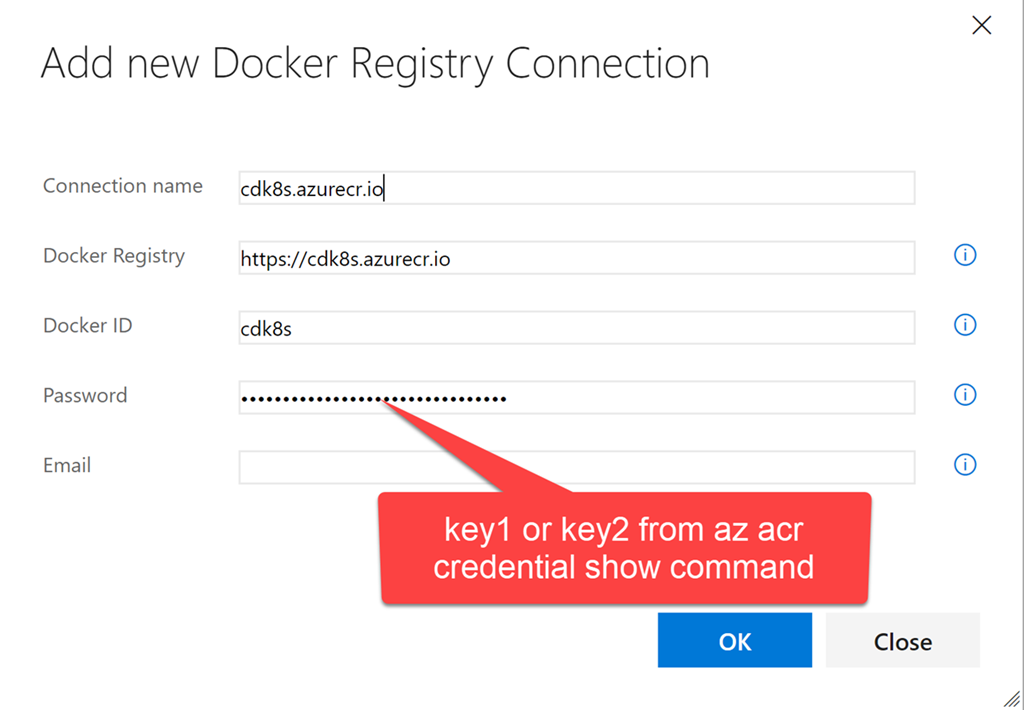The width and height of the screenshot is (1024, 710).
Task: Click the "Docker ID" label text
Action: pyautogui.click(x=88, y=326)
